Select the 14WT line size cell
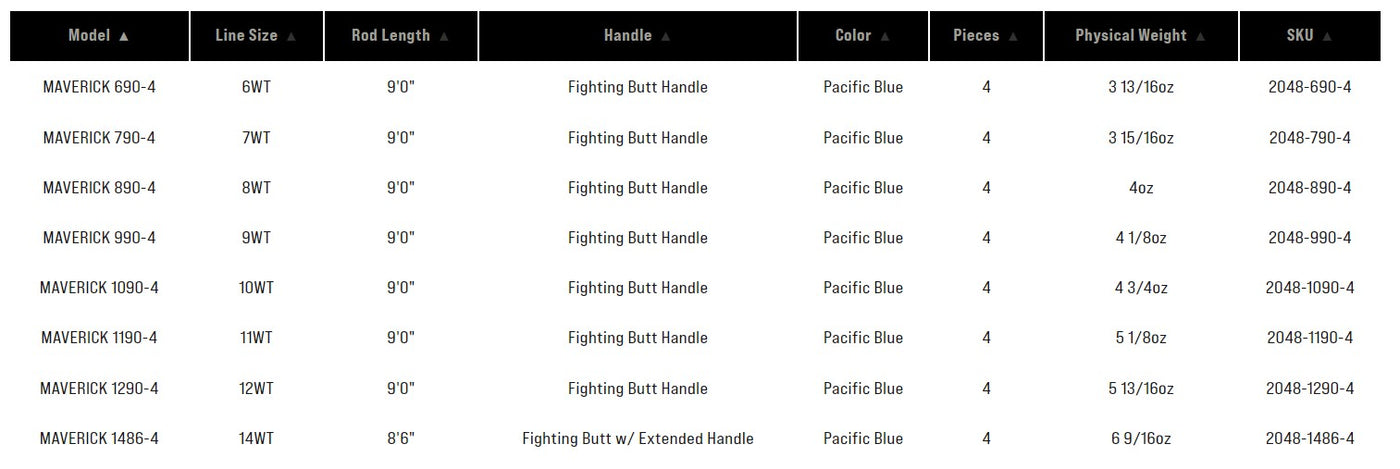The image size is (1400, 469). [x=256, y=438]
